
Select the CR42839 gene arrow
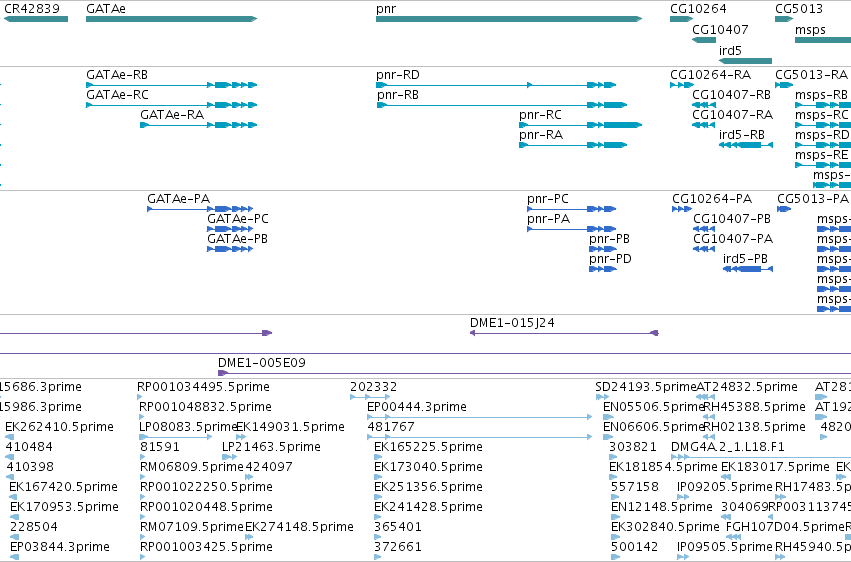click(x=36, y=19)
